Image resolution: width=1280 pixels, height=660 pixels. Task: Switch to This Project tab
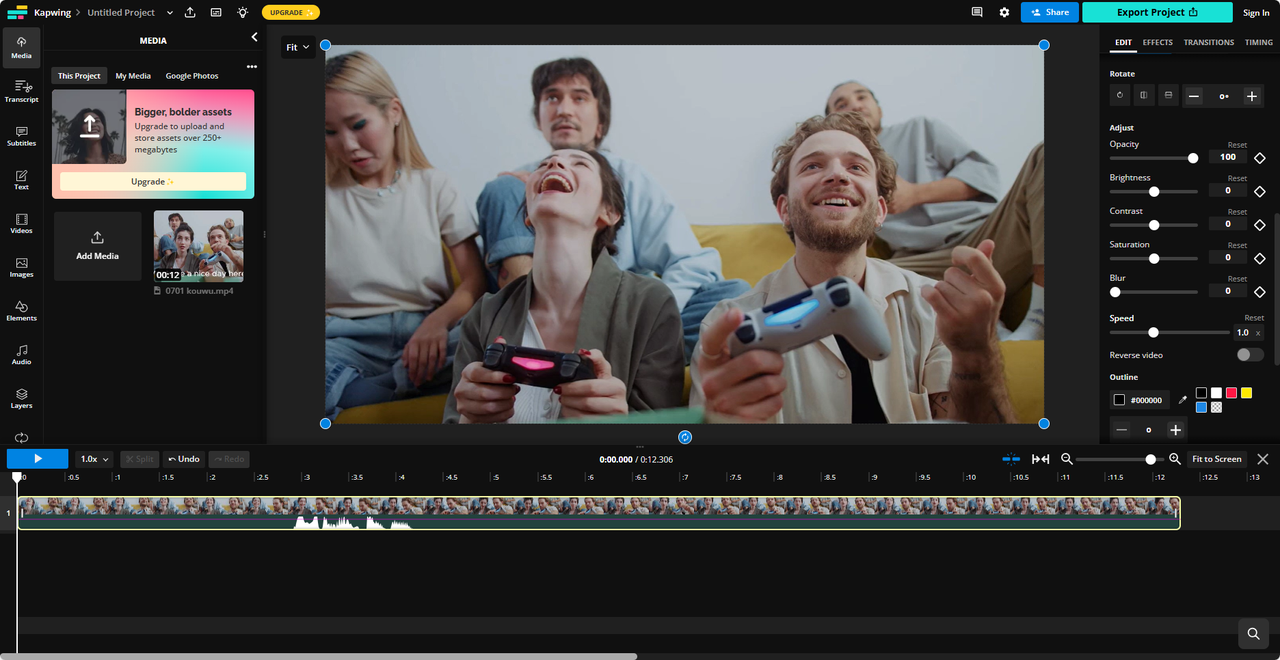[79, 76]
